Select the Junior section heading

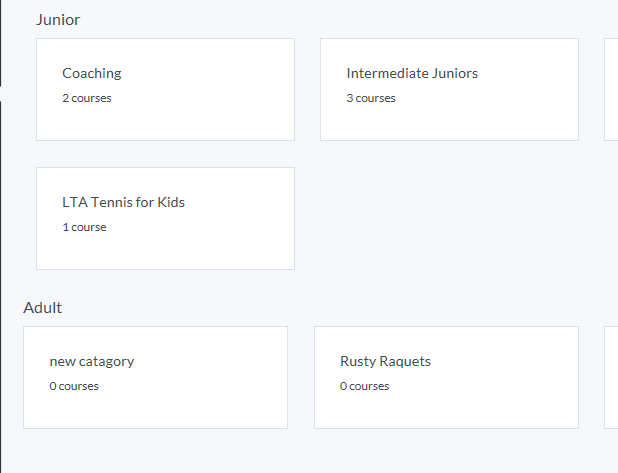[x=58, y=19]
